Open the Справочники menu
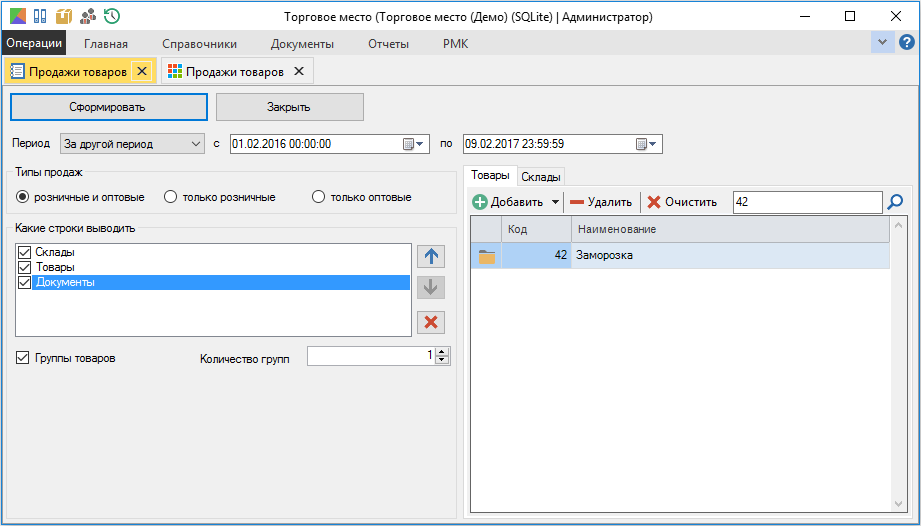This screenshot has height=526, width=921. (200, 44)
